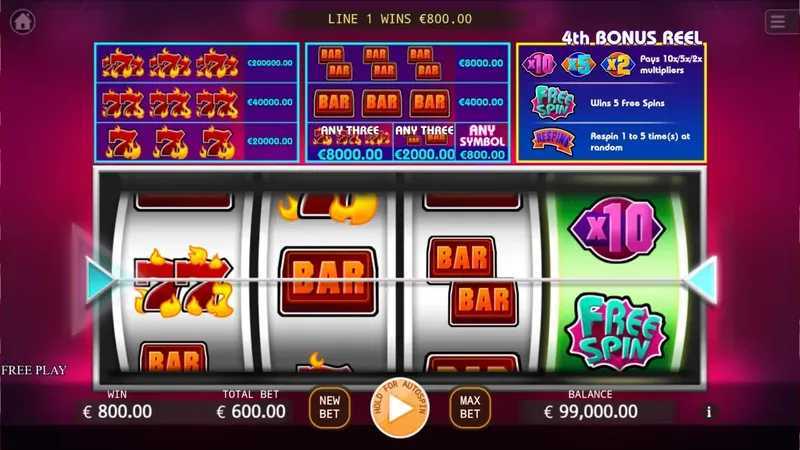Screen dimensions: 800x450
Task: Click the left payline arrow marker
Action: click(101, 281)
